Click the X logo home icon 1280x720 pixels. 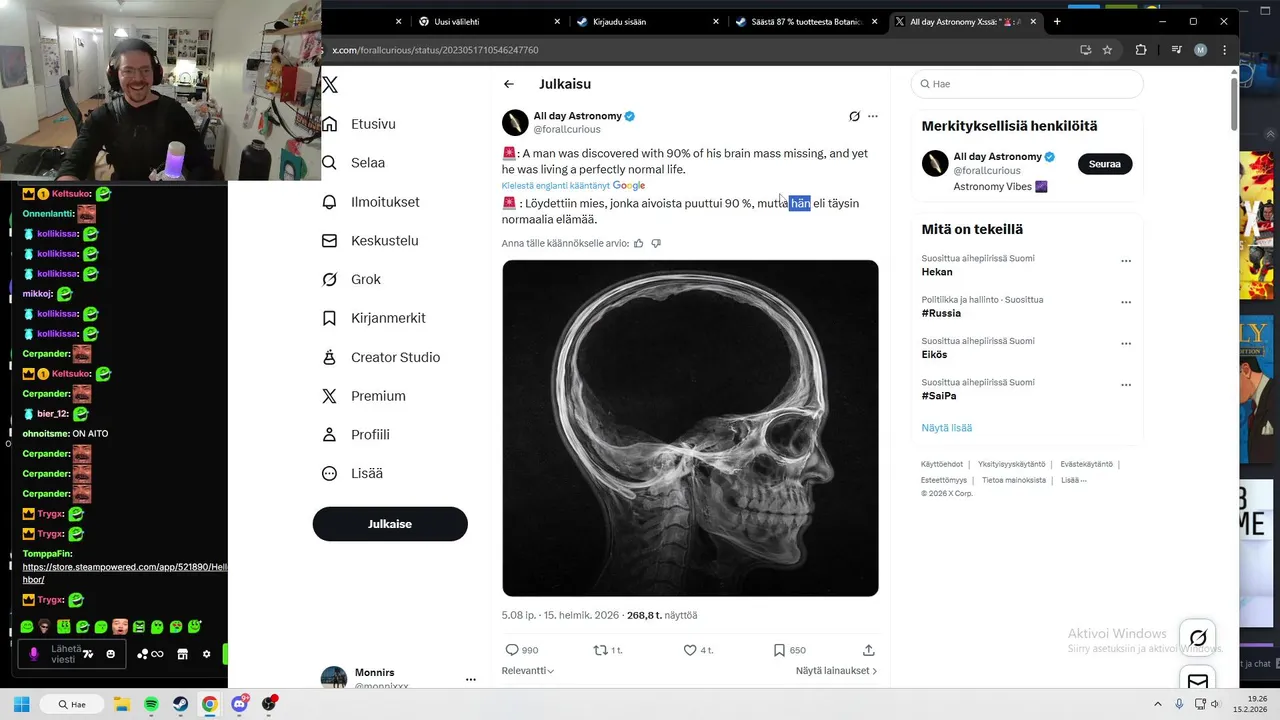tap(330, 85)
